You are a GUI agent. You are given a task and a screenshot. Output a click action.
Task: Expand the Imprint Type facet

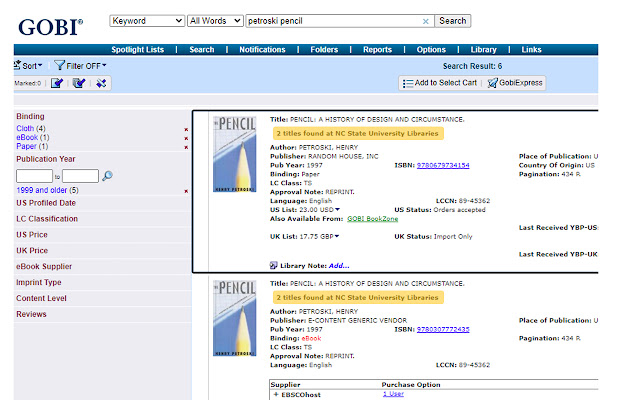coord(39,282)
